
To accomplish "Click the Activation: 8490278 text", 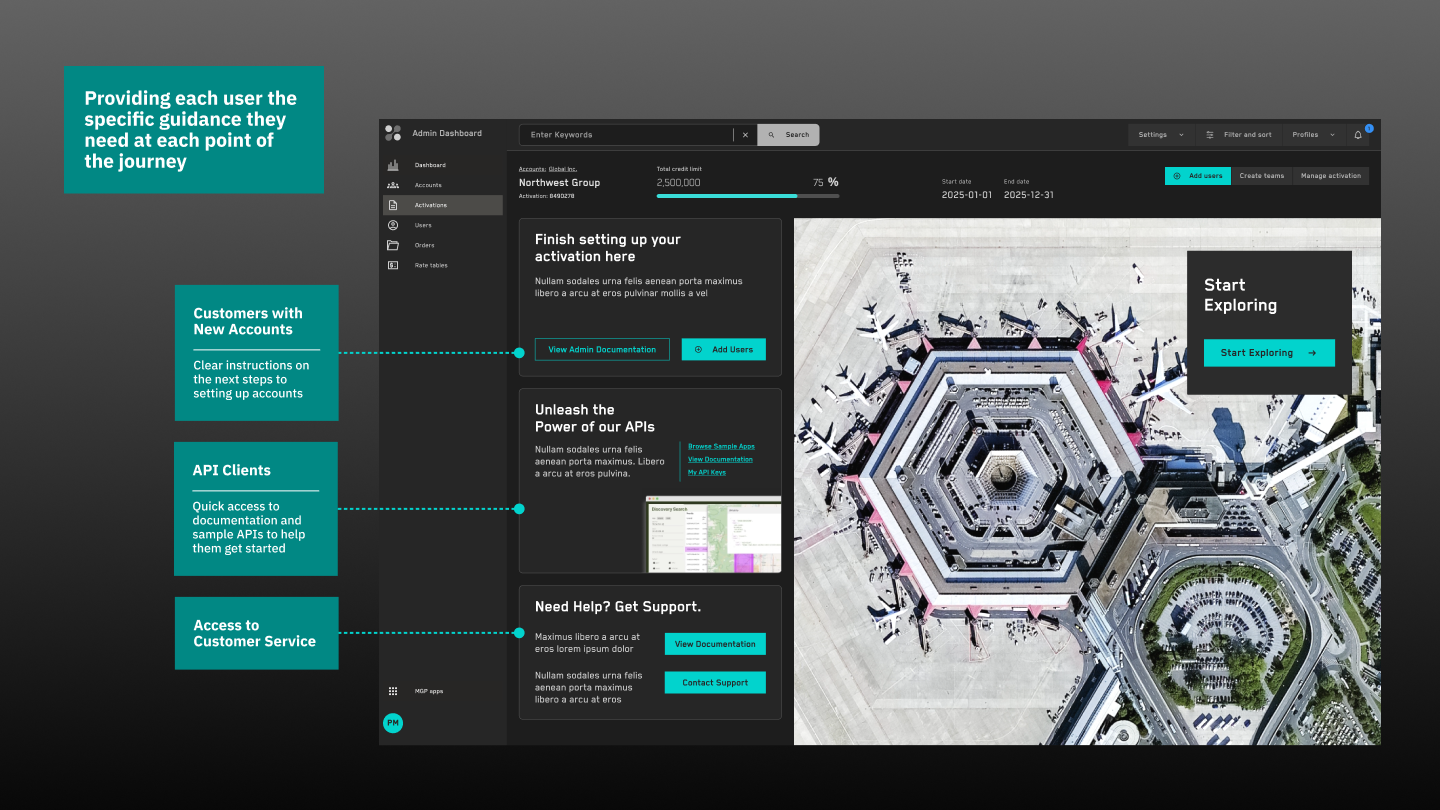I will point(546,196).
